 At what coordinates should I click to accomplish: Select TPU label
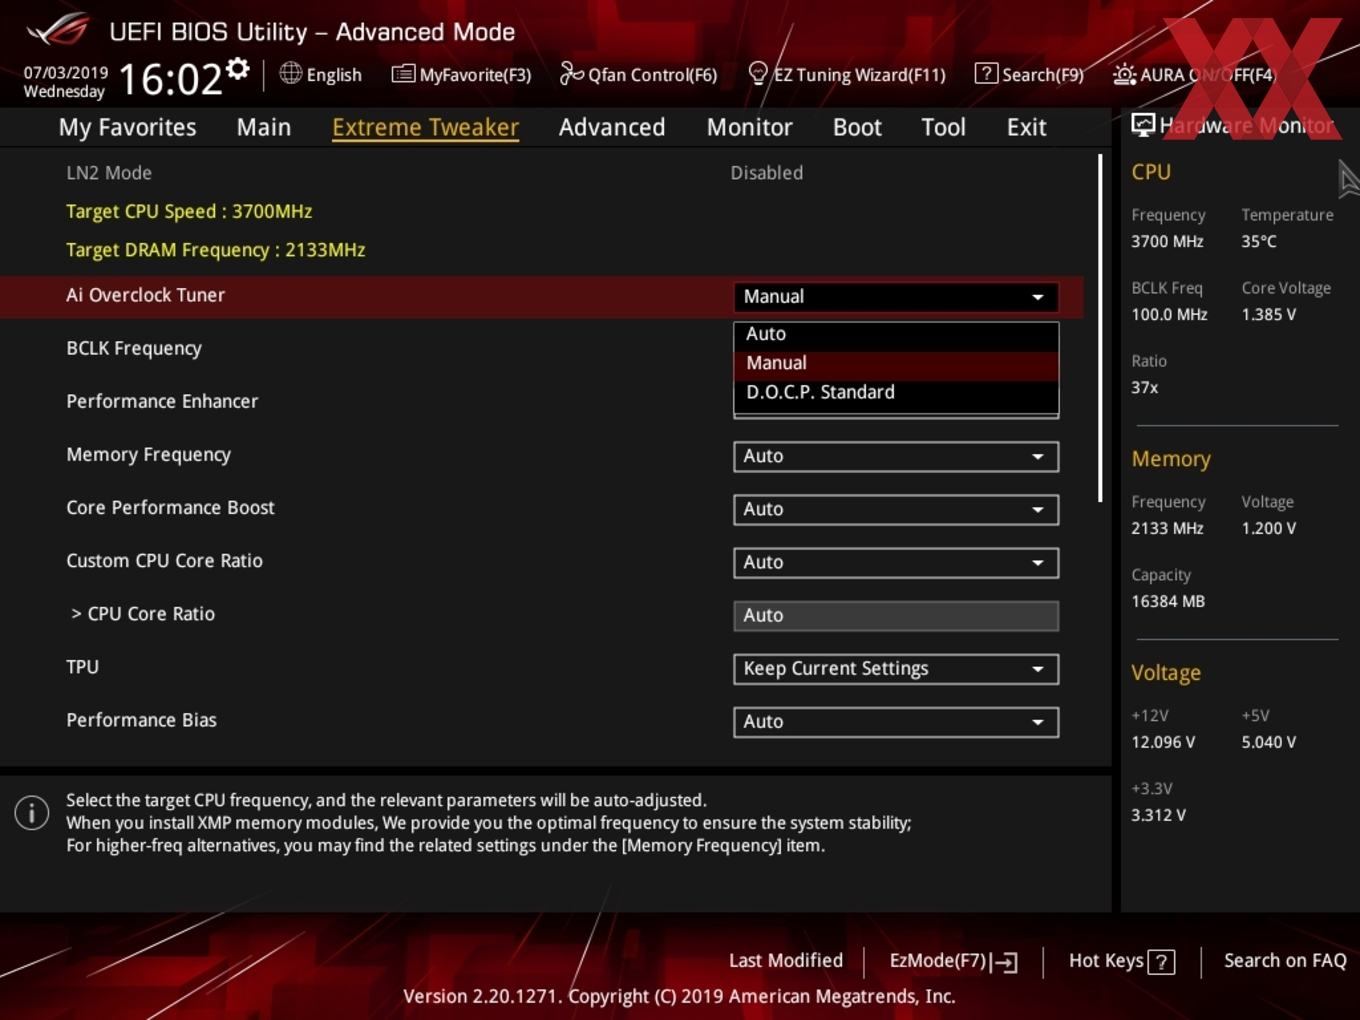pyautogui.click(x=82, y=667)
